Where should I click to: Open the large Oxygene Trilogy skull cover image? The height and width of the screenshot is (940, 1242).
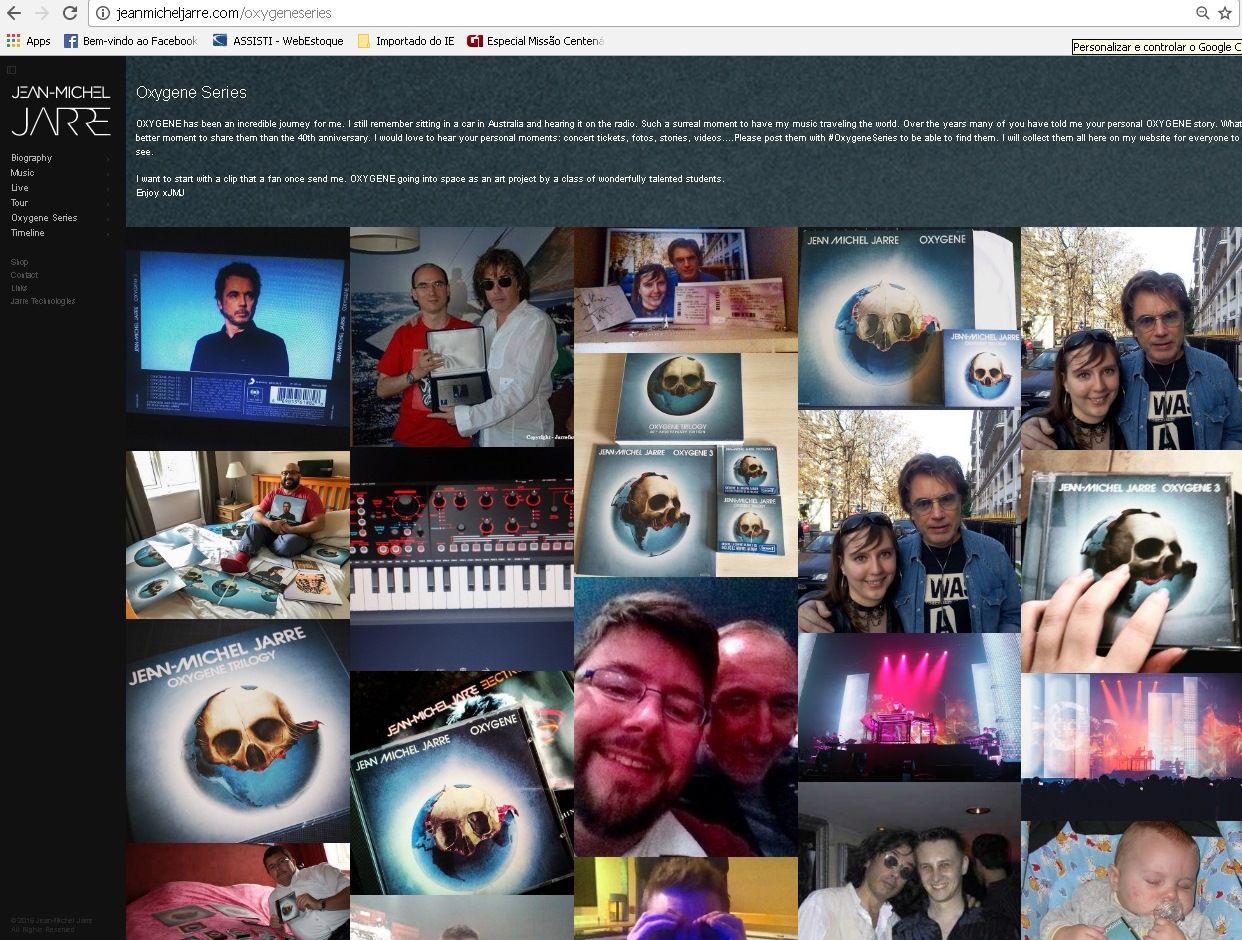(x=238, y=731)
